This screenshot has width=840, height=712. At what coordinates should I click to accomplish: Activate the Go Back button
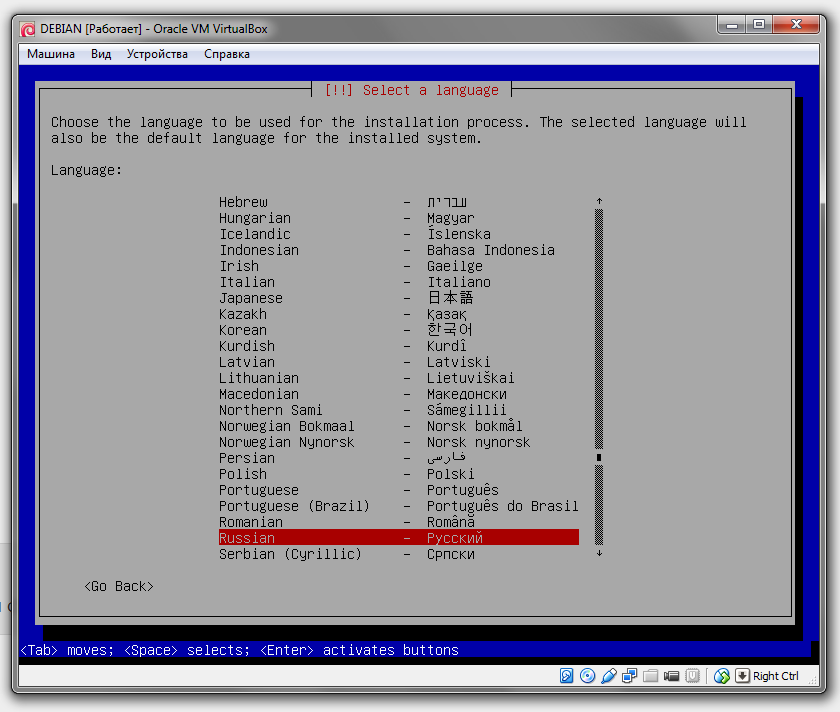[119, 587]
